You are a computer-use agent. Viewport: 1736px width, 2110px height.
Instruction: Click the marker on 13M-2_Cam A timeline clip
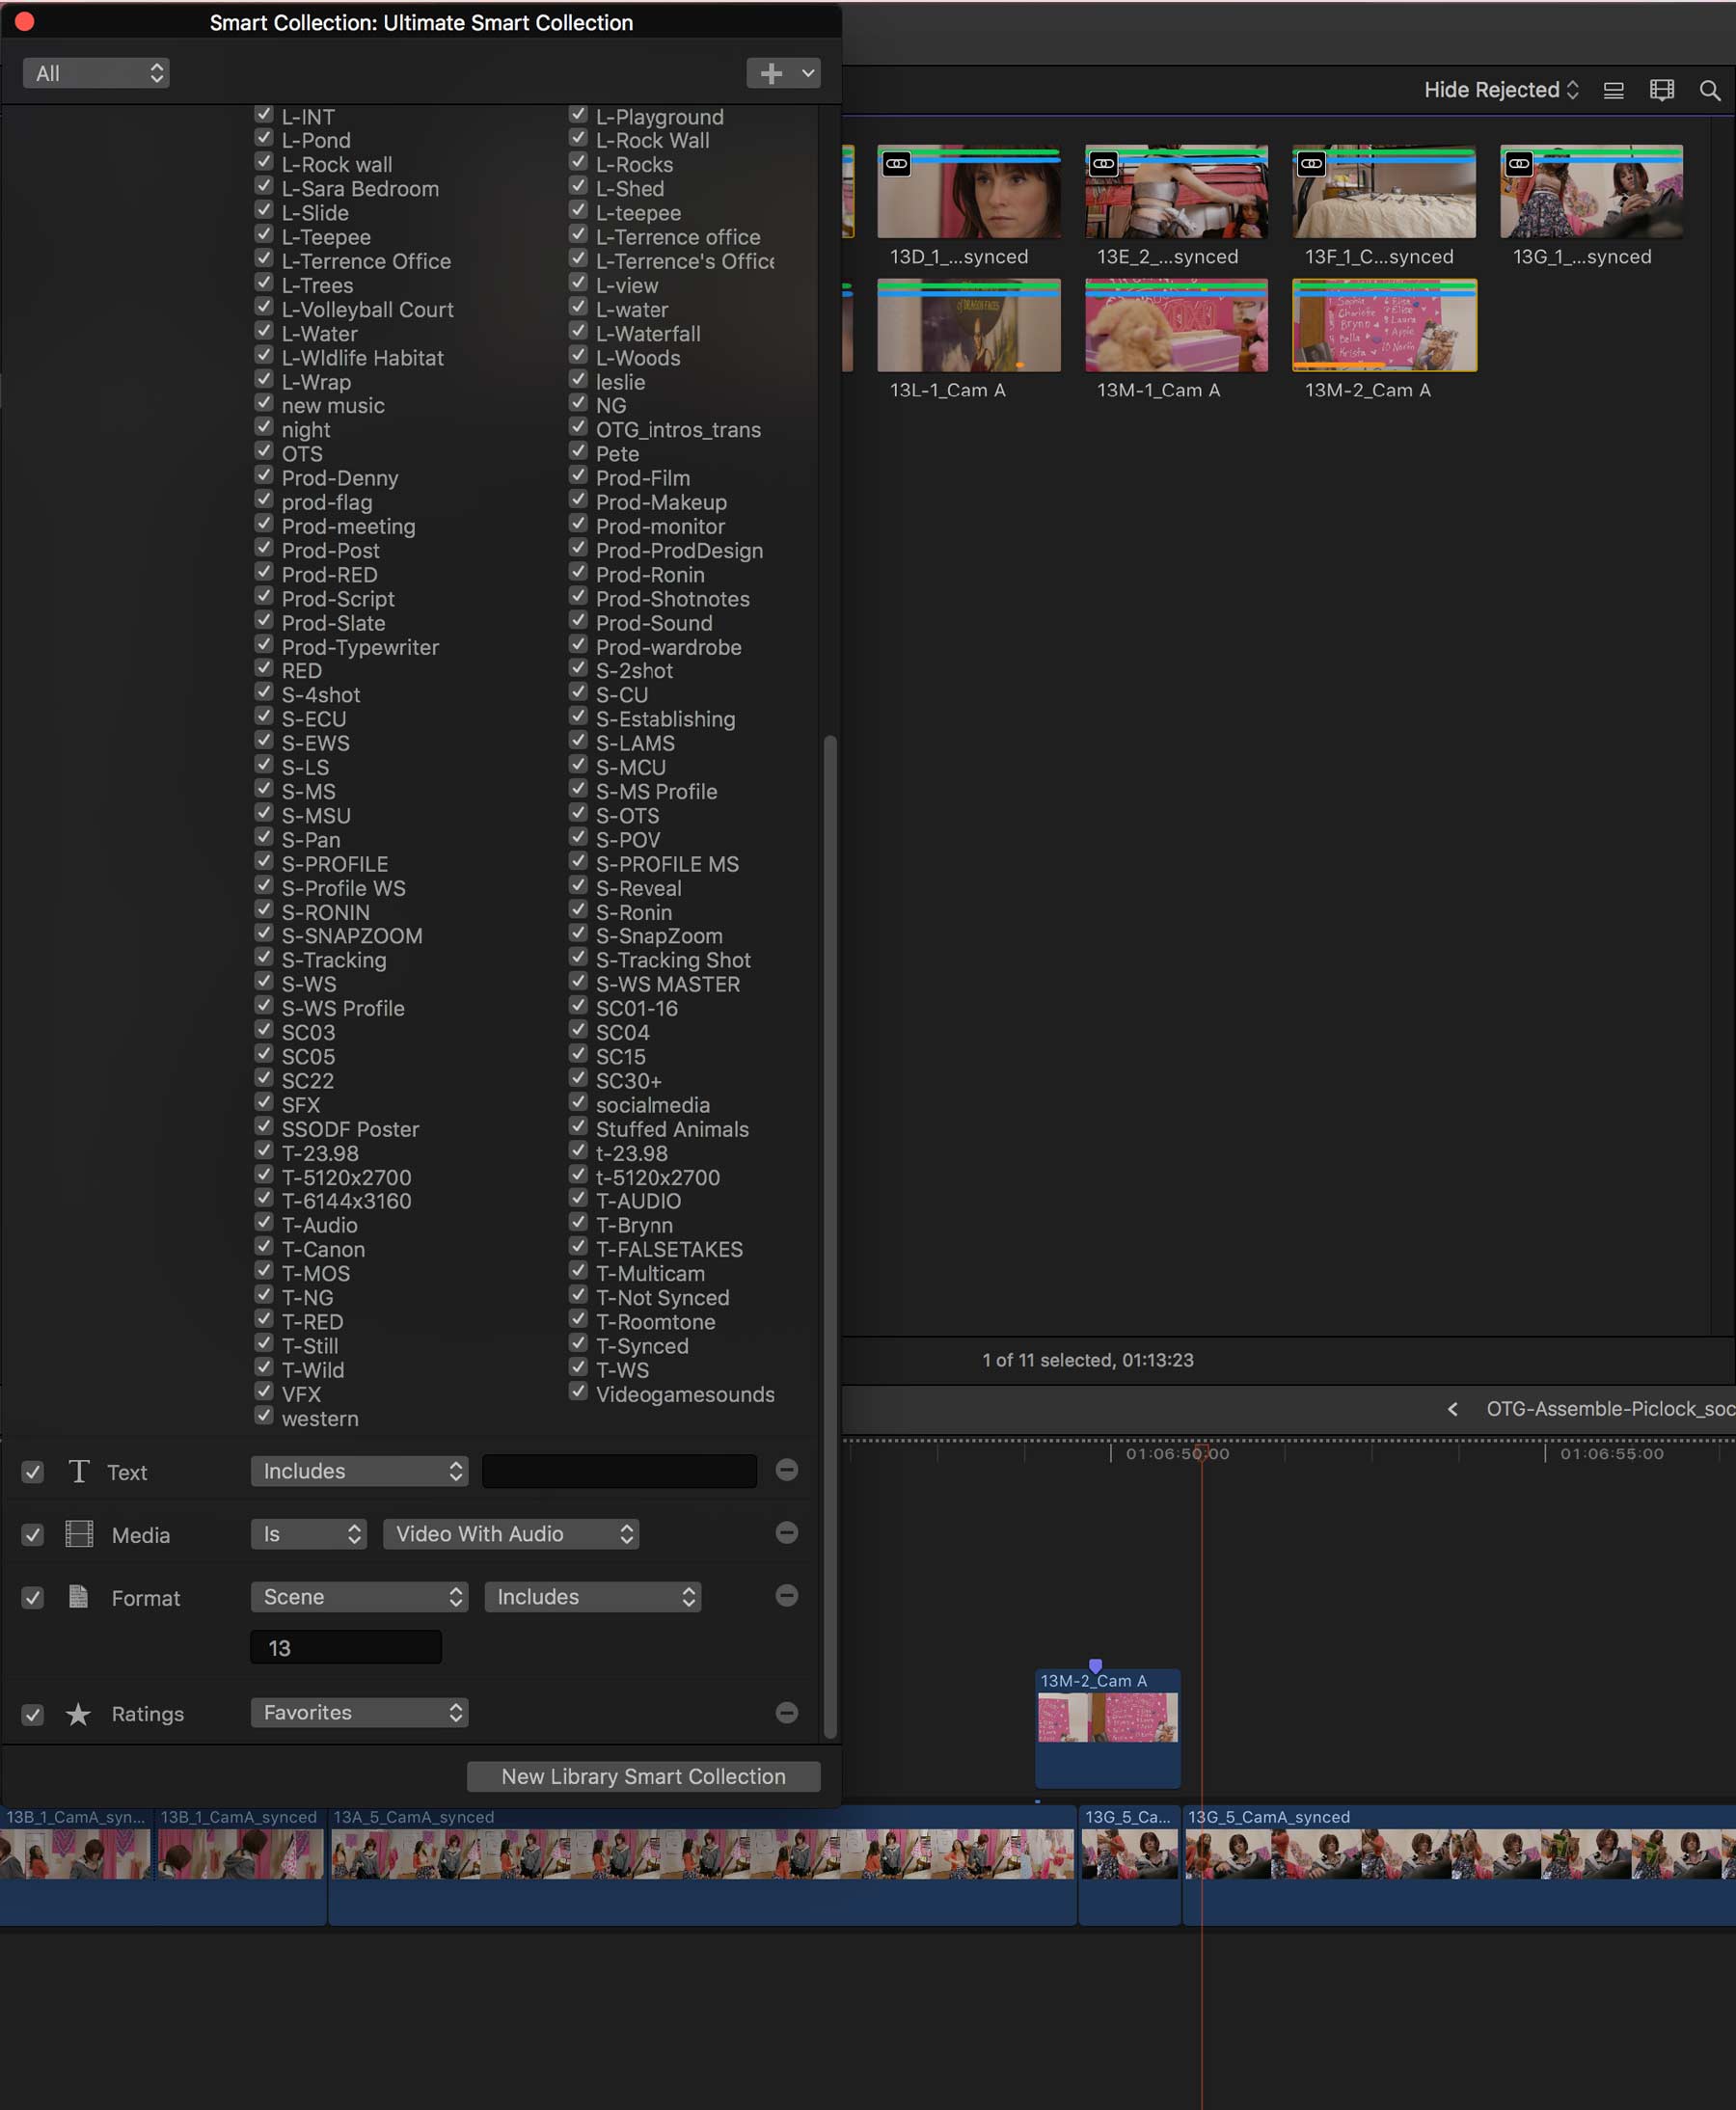click(1095, 1665)
